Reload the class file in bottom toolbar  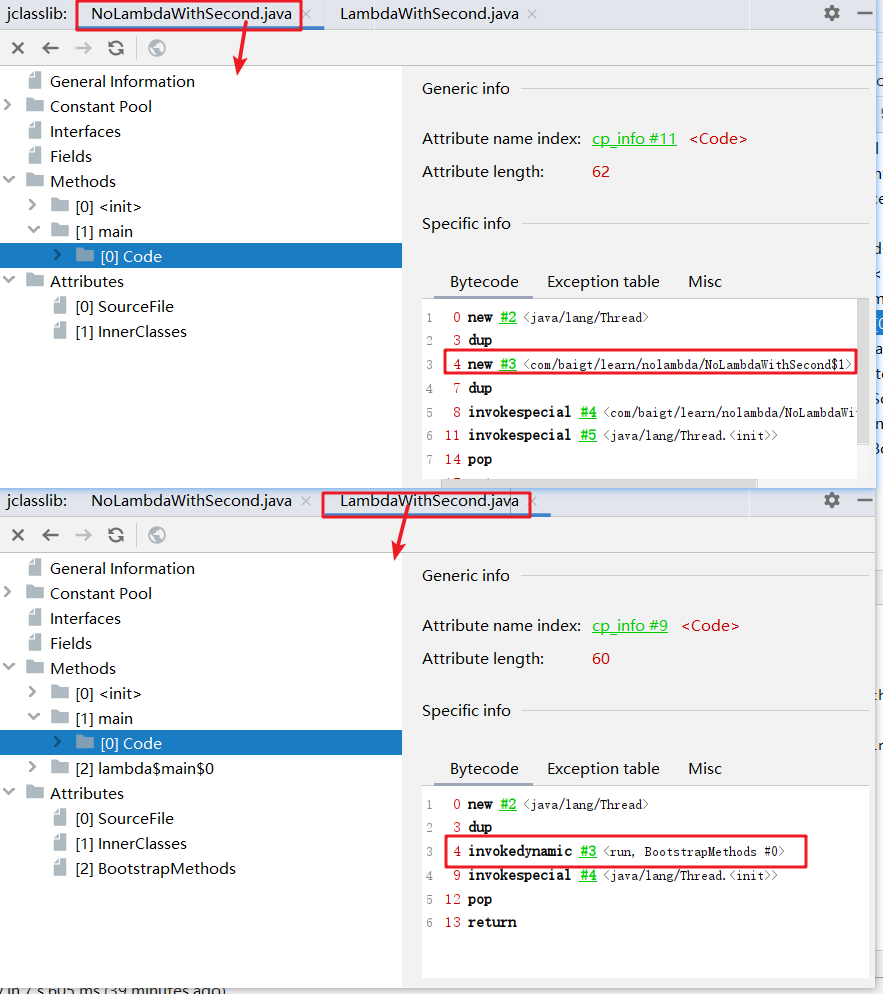pos(116,535)
